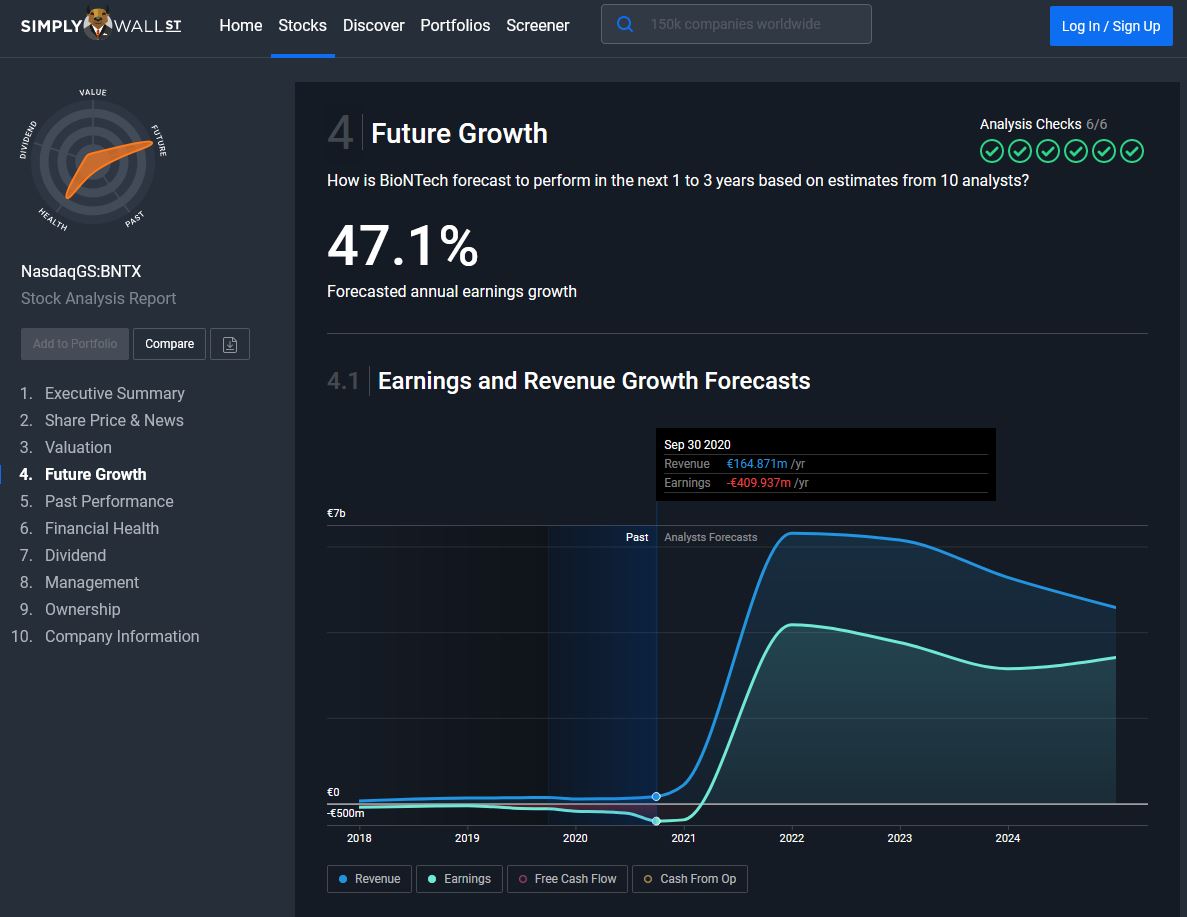Toggle the Earnings series in legend
1187x917 pixels.
458,879
